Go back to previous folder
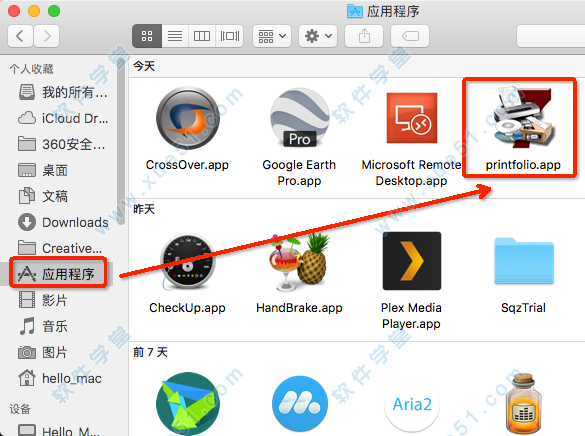Viewport: 585px width, 436px height. click(20, 36)
